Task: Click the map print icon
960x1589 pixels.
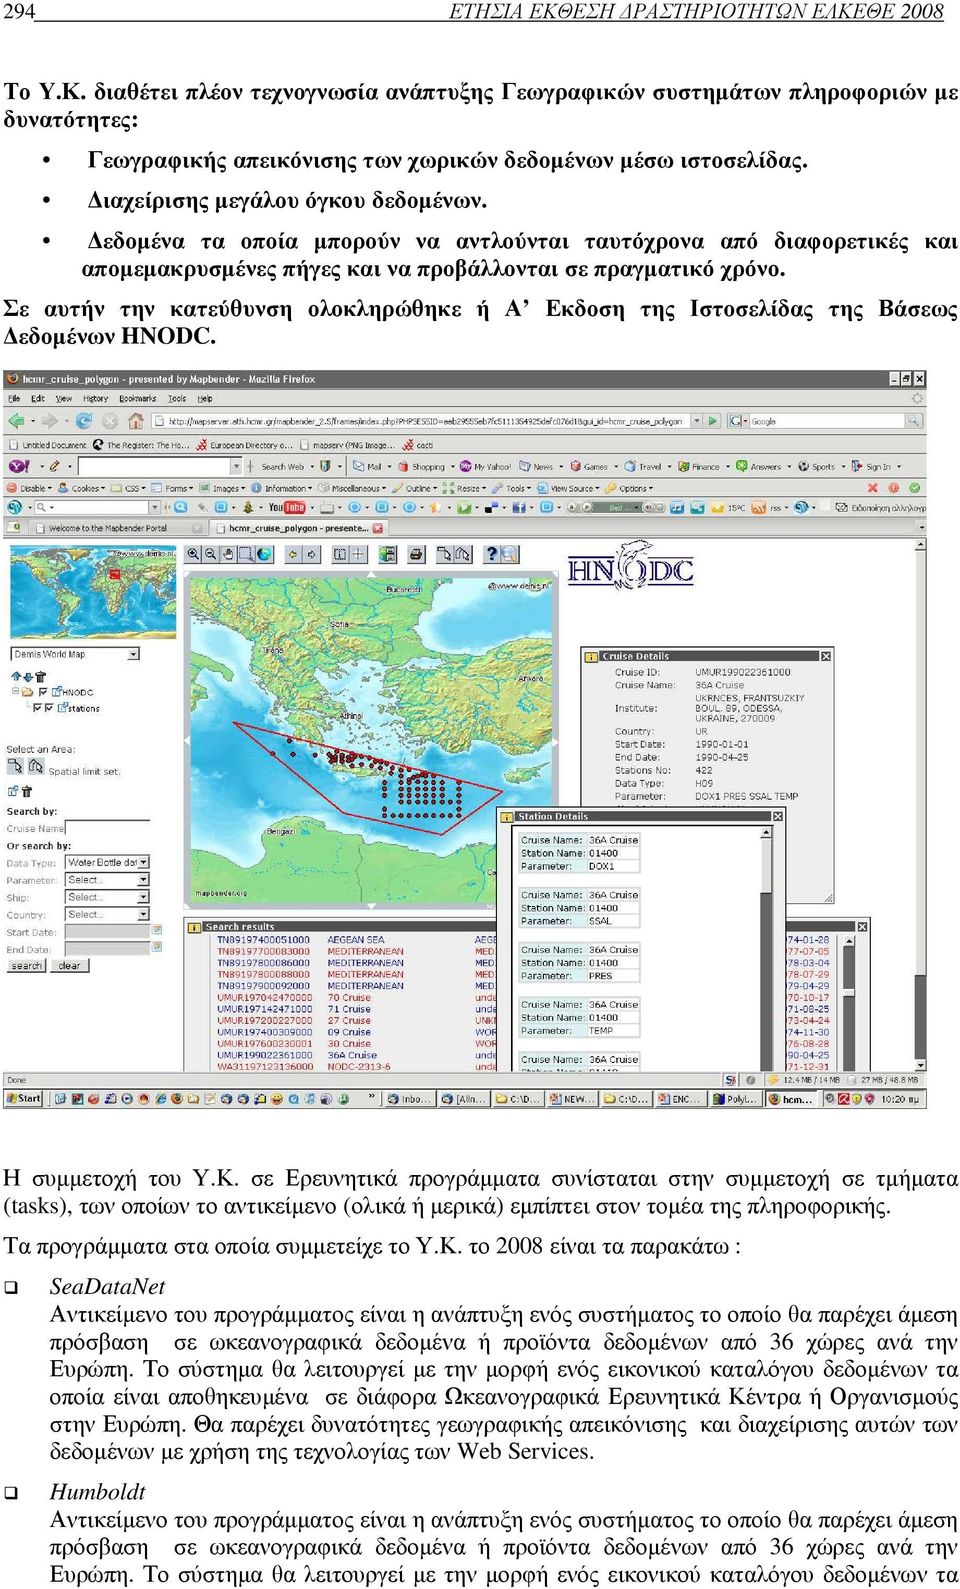Action: [x=417, y=554]
